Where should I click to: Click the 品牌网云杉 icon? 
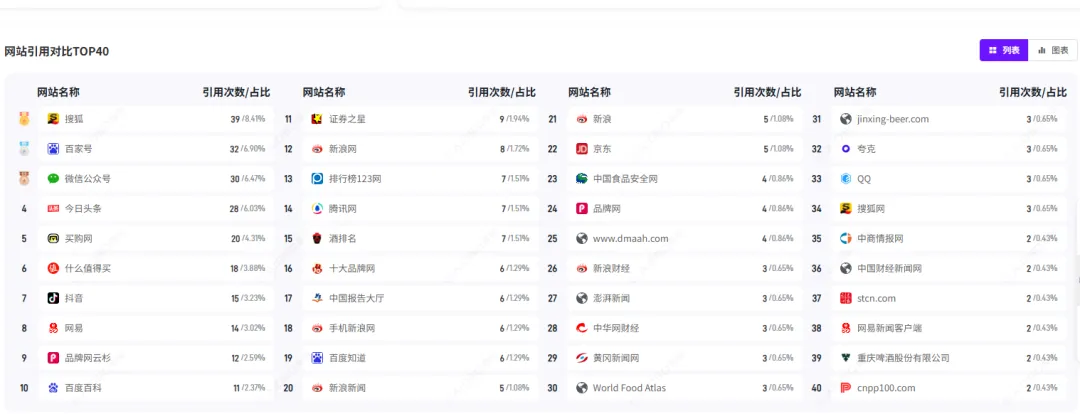(53, 358)
